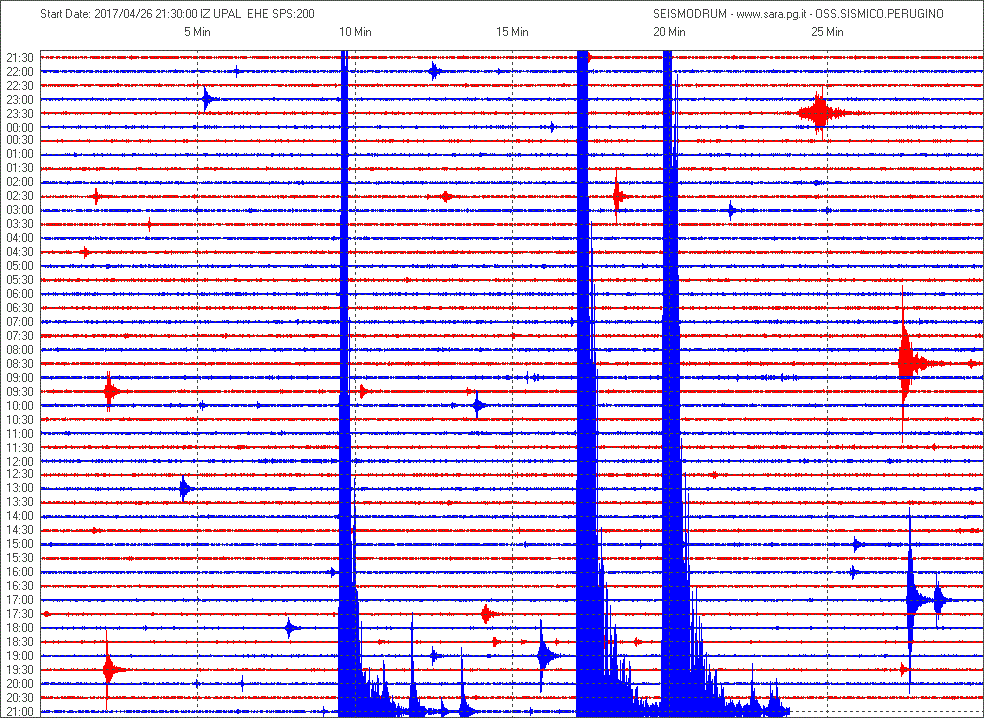Click the 23:30 trace time label
The width and height of the screenshot is (984, 718).
(x=19, y=113)
